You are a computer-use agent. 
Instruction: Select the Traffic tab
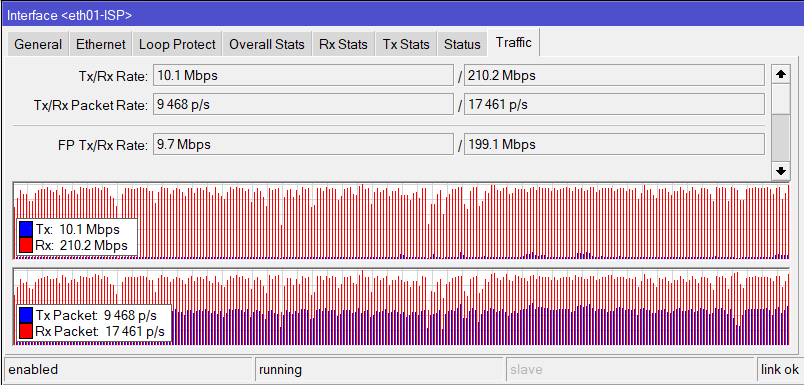coord(513,43)
